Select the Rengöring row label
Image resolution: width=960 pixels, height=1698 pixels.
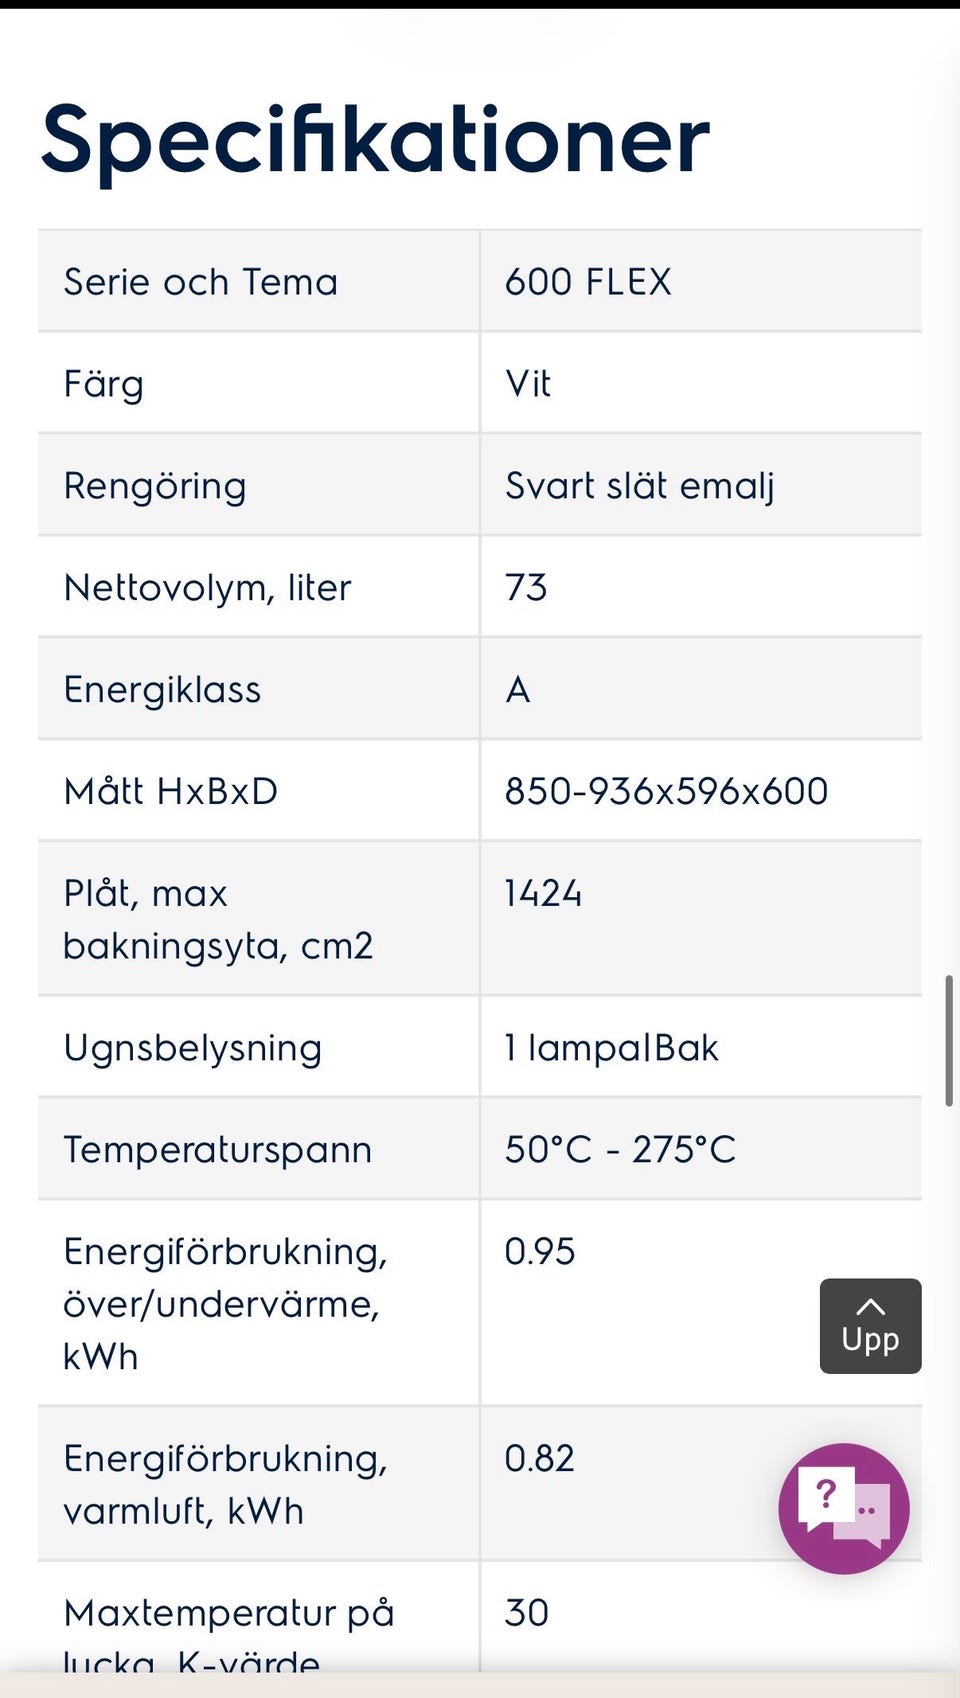(x=155, y=487)
